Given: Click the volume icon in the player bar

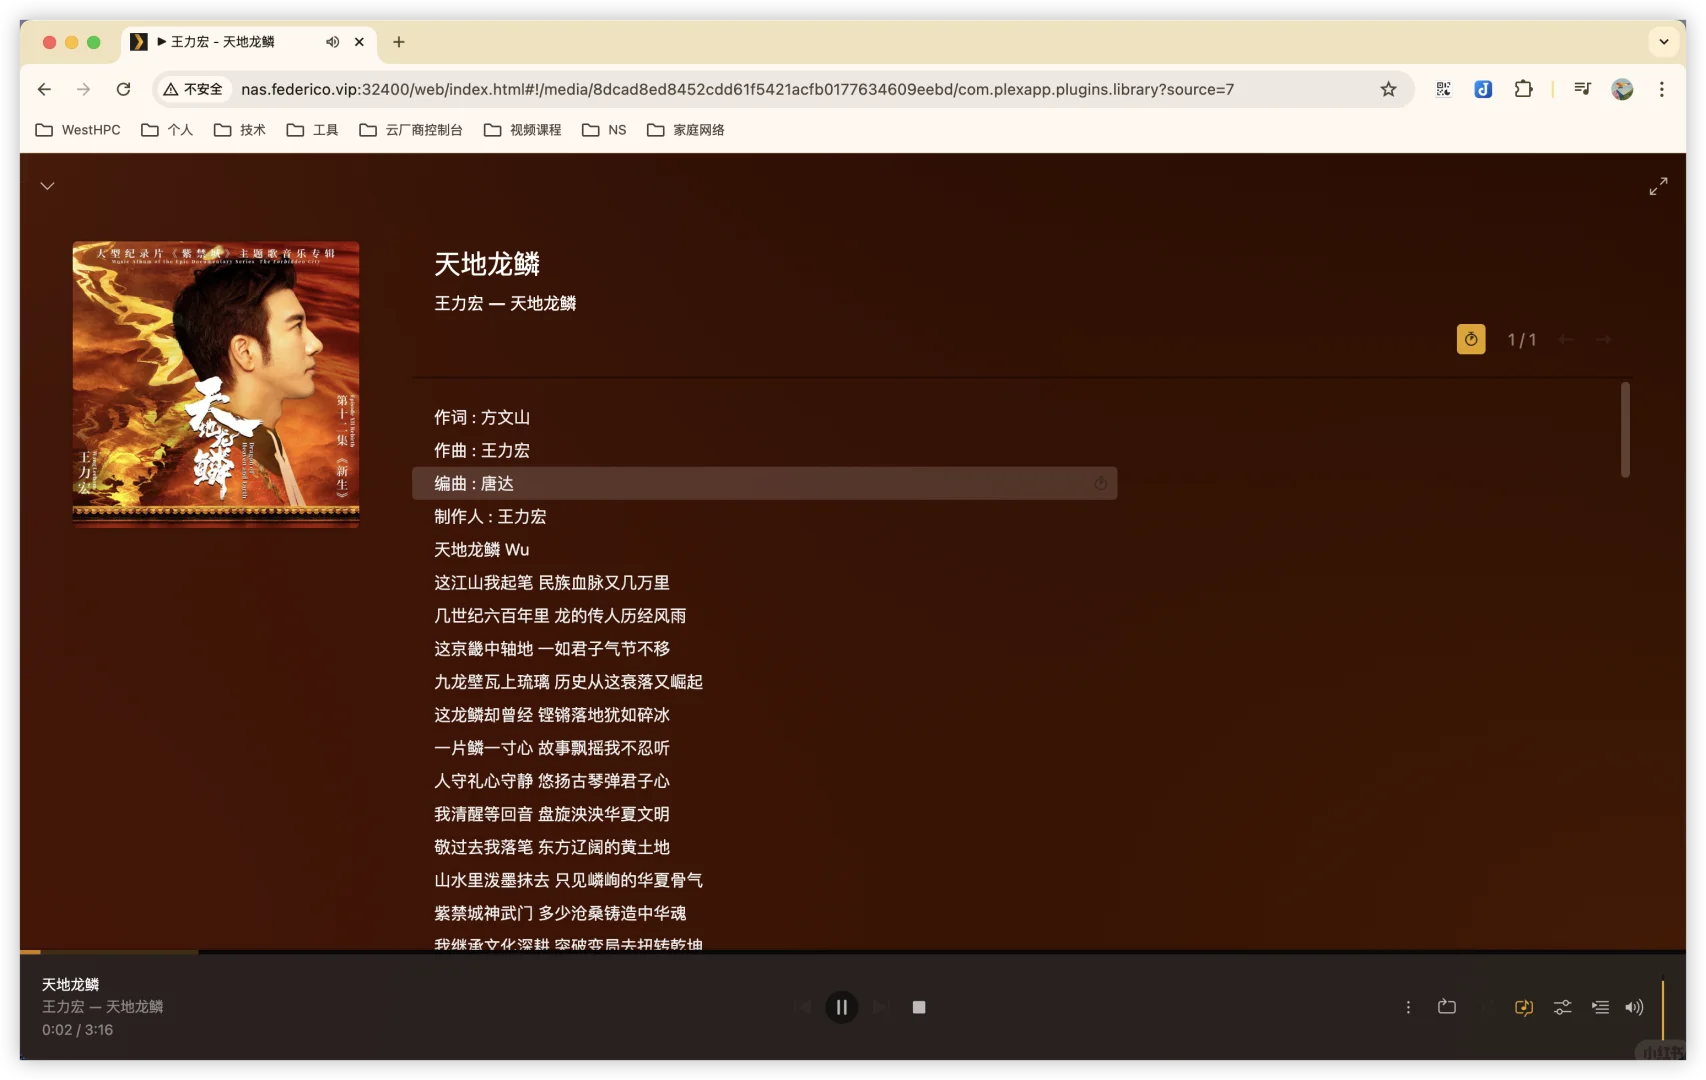Looking at the screenshot, I should pyautogui.click(x=1634, y=1007).
